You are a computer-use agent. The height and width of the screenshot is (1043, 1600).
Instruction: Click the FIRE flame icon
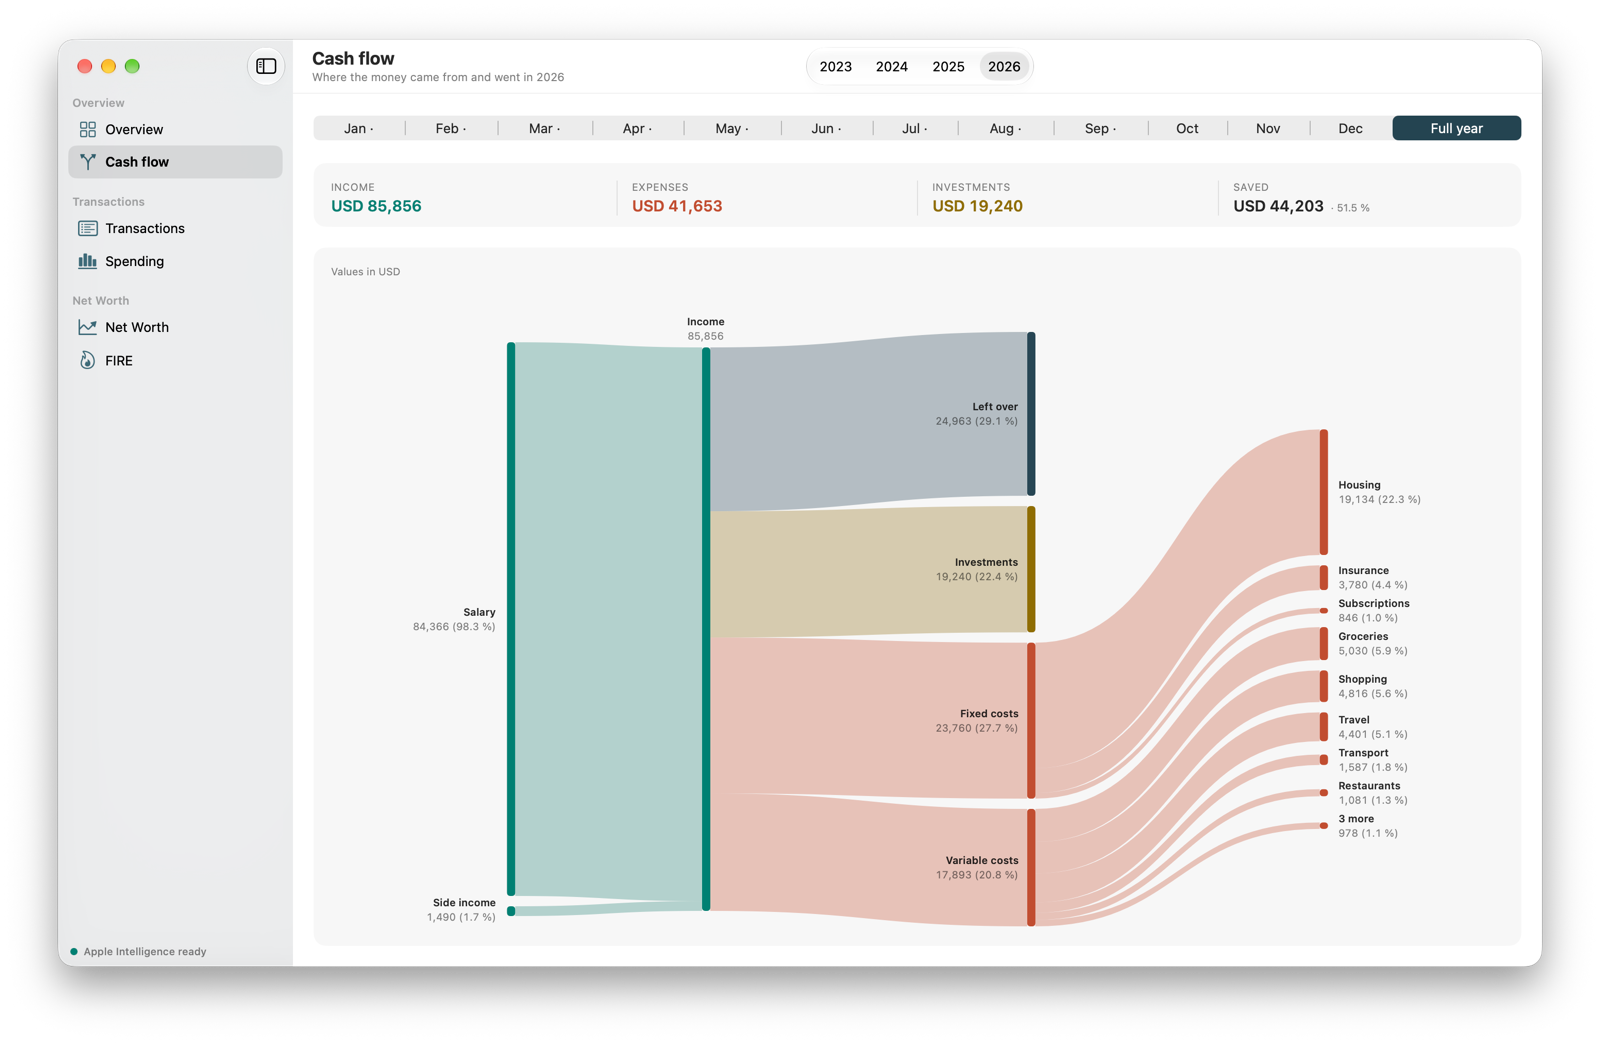88,360
